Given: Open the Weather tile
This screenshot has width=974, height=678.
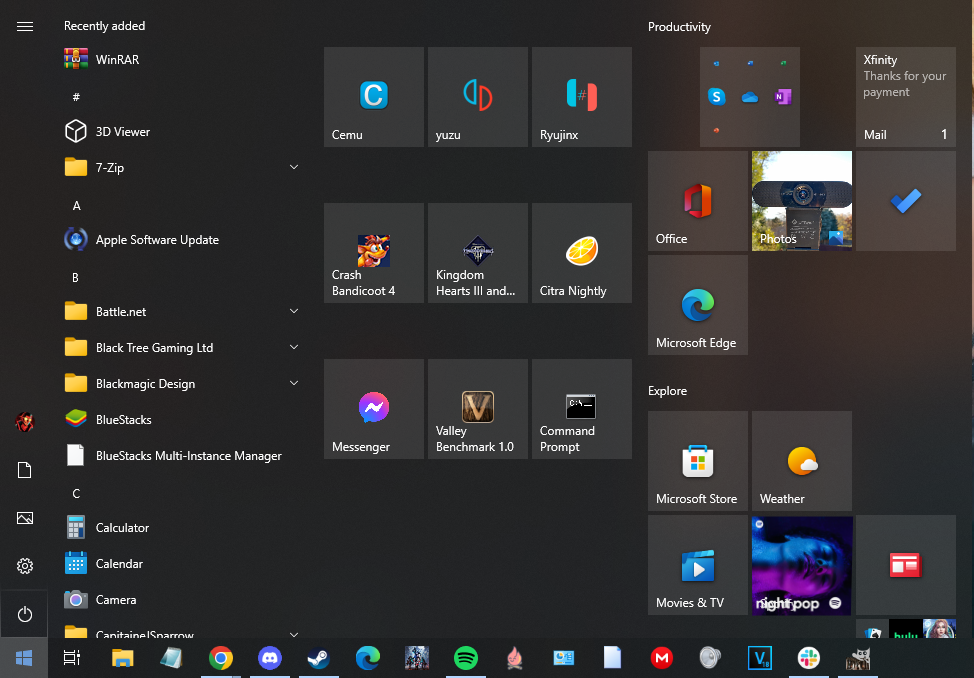Looking at the screenshot, I should [801, 461].
